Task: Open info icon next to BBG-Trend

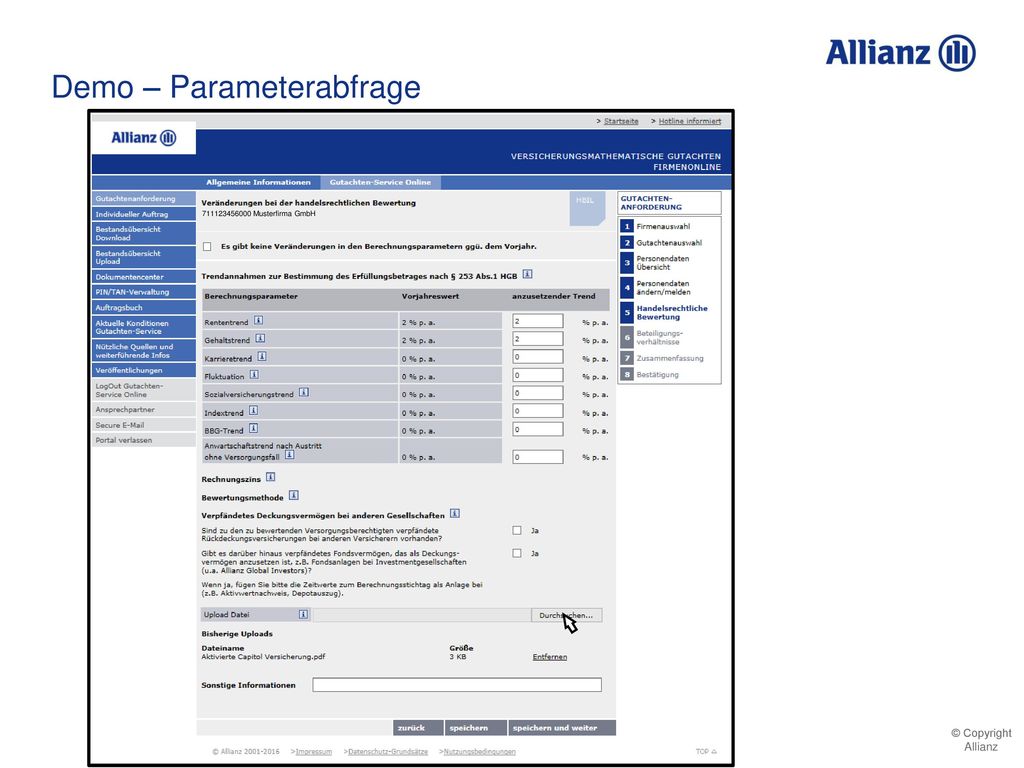Action: 253,428
